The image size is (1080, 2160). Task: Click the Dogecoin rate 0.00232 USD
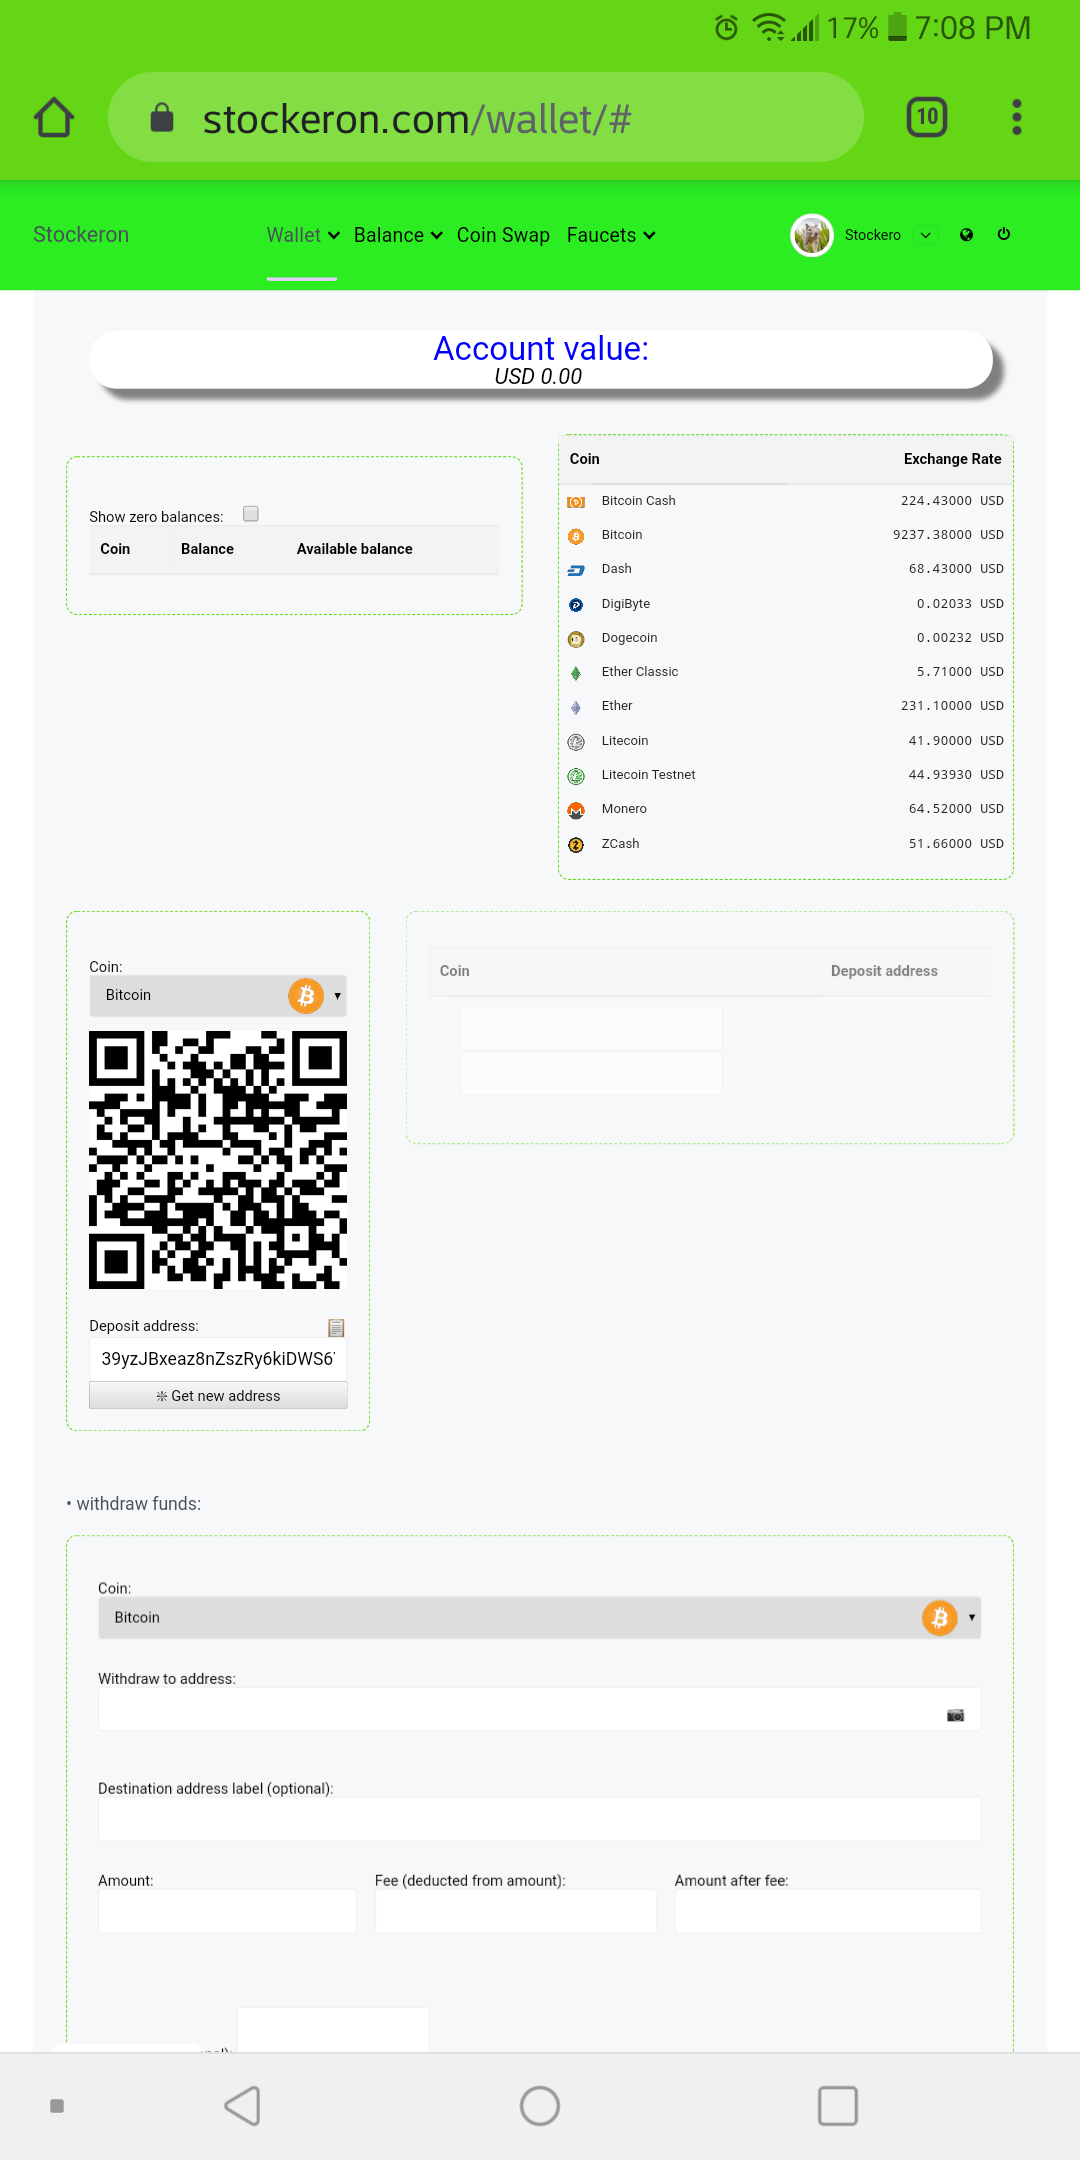960,638
